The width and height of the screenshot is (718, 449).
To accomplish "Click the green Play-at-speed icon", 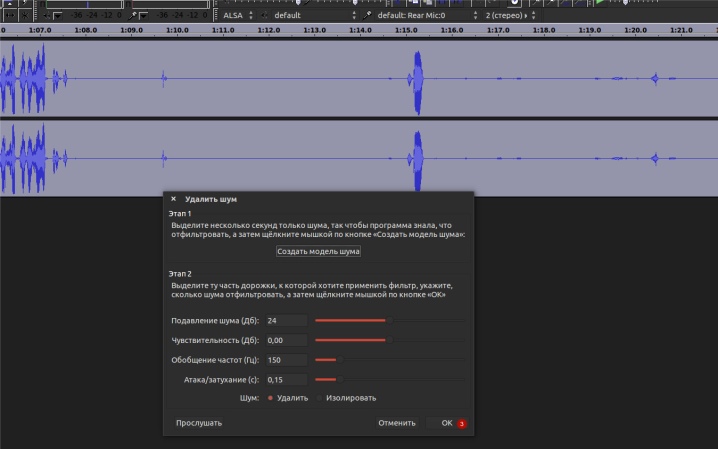I will pos(600,2).
